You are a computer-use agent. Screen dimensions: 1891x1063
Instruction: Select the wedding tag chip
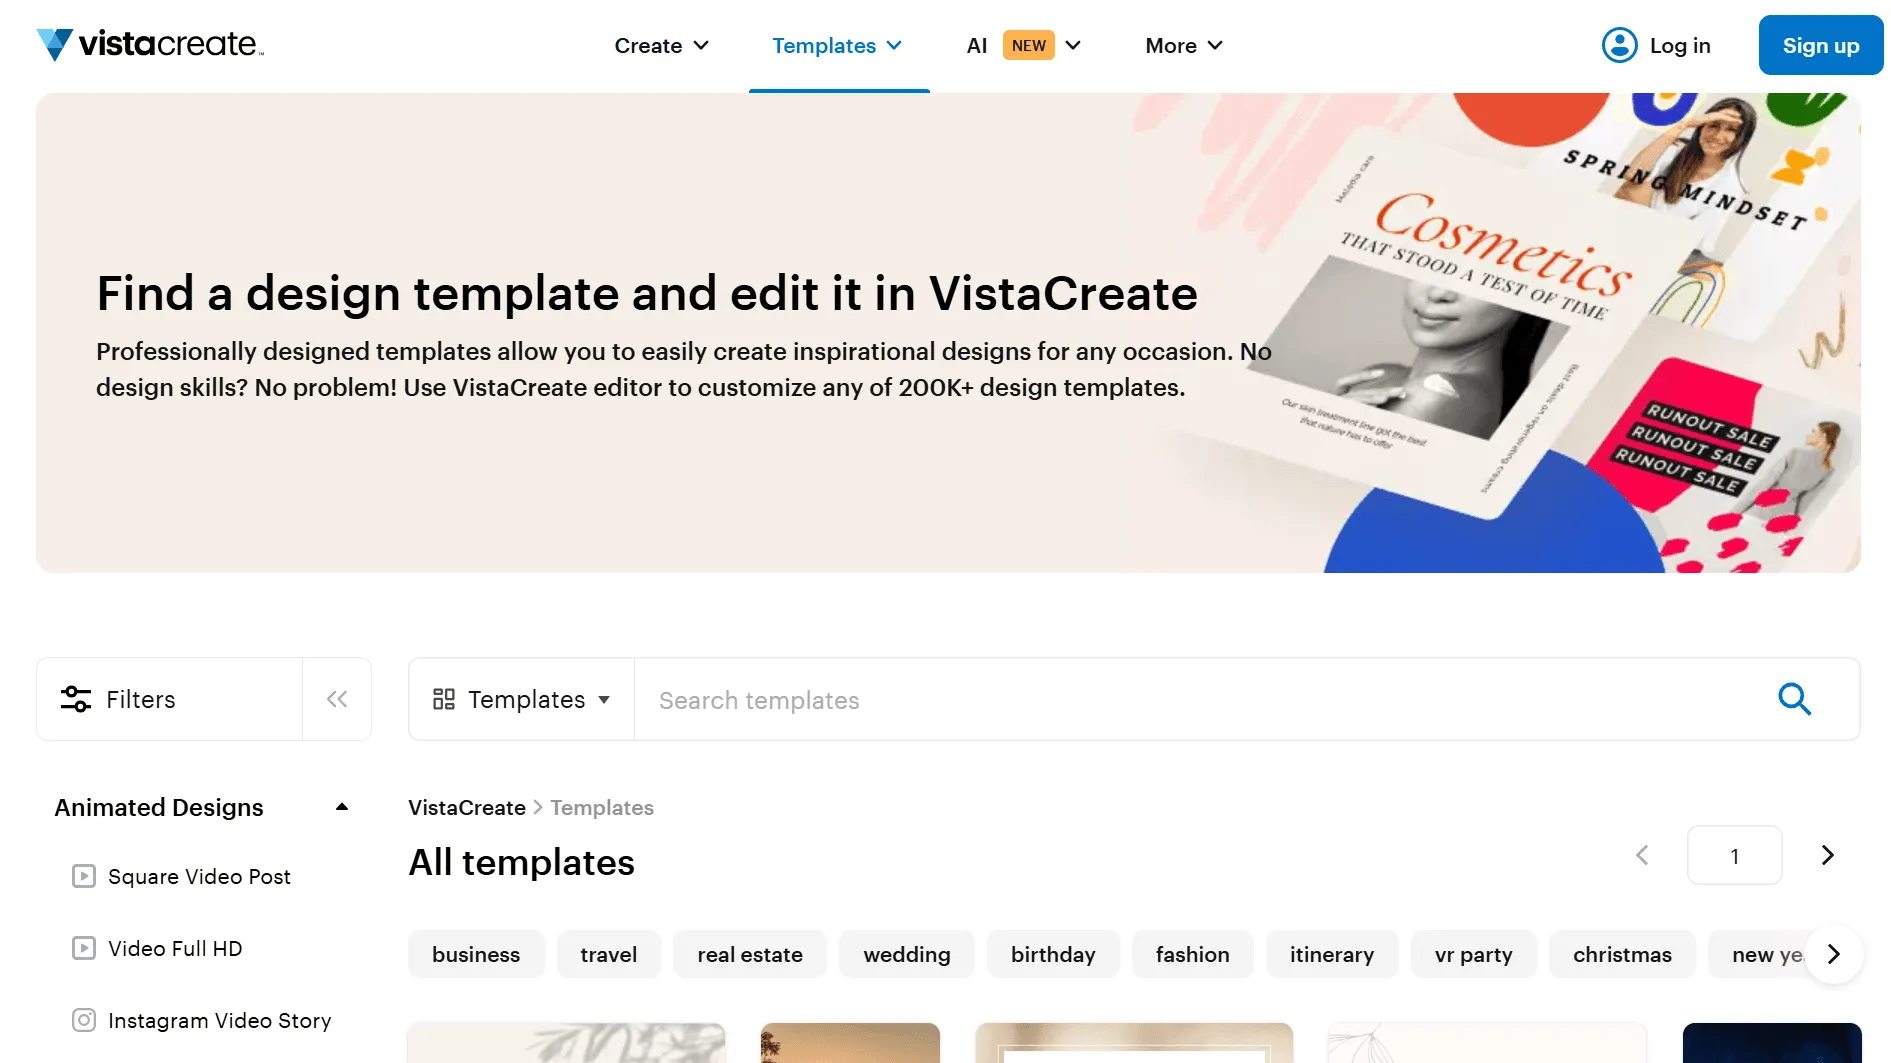(x=907, y=954)
